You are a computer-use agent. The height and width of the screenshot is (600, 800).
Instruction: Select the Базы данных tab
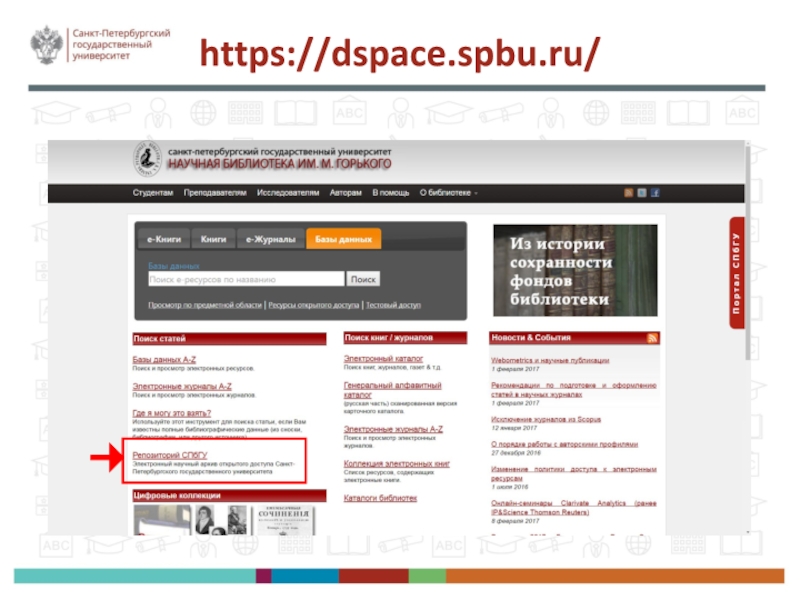coord(343,239)
